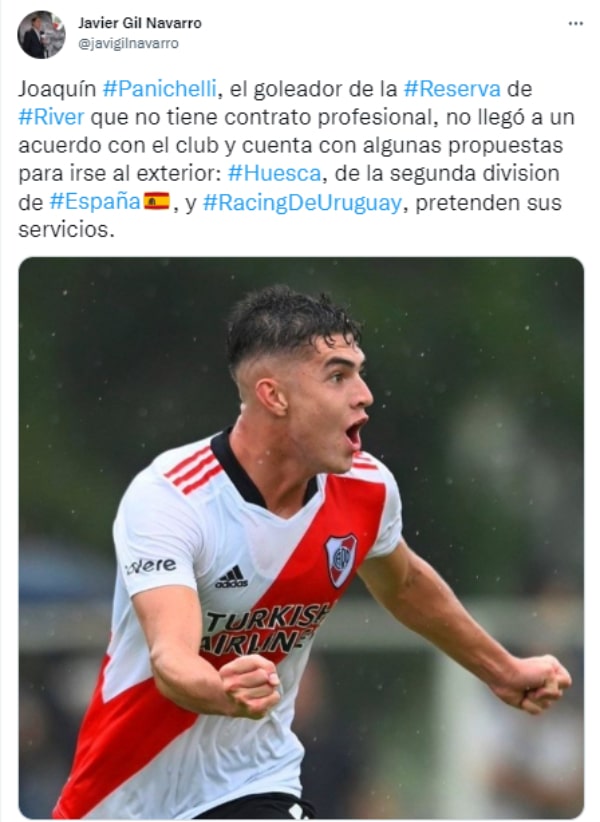The width and height of the screenshot is (600, 822).
Task: Open the tweet's three-dot more options menu
Action: [x=575, y=24]
